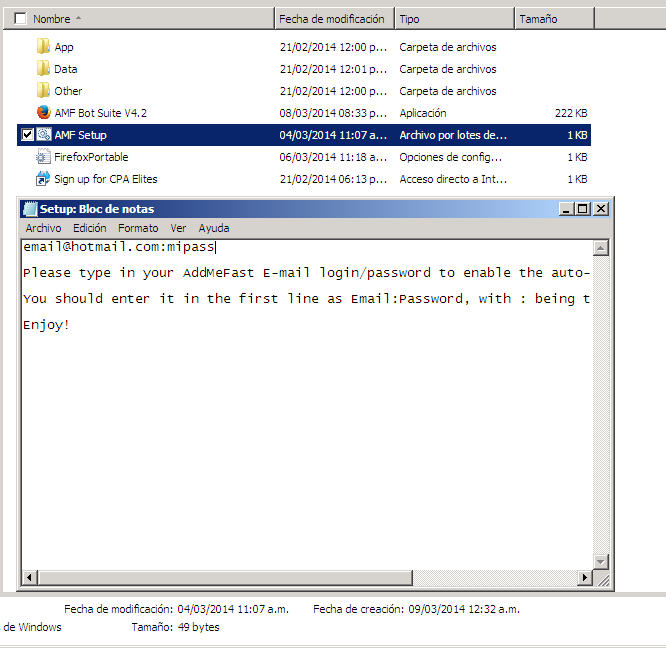Open the Ver menu in Notepad

tap(178, 228)
